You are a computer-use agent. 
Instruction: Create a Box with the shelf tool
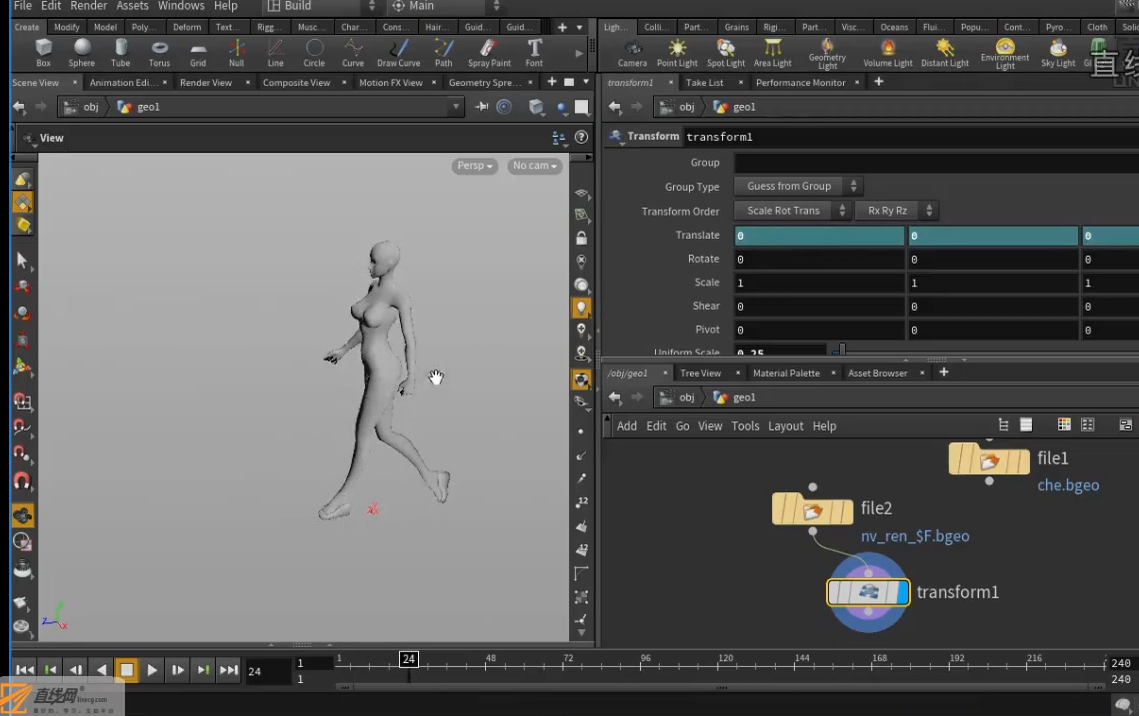[44, 53]
